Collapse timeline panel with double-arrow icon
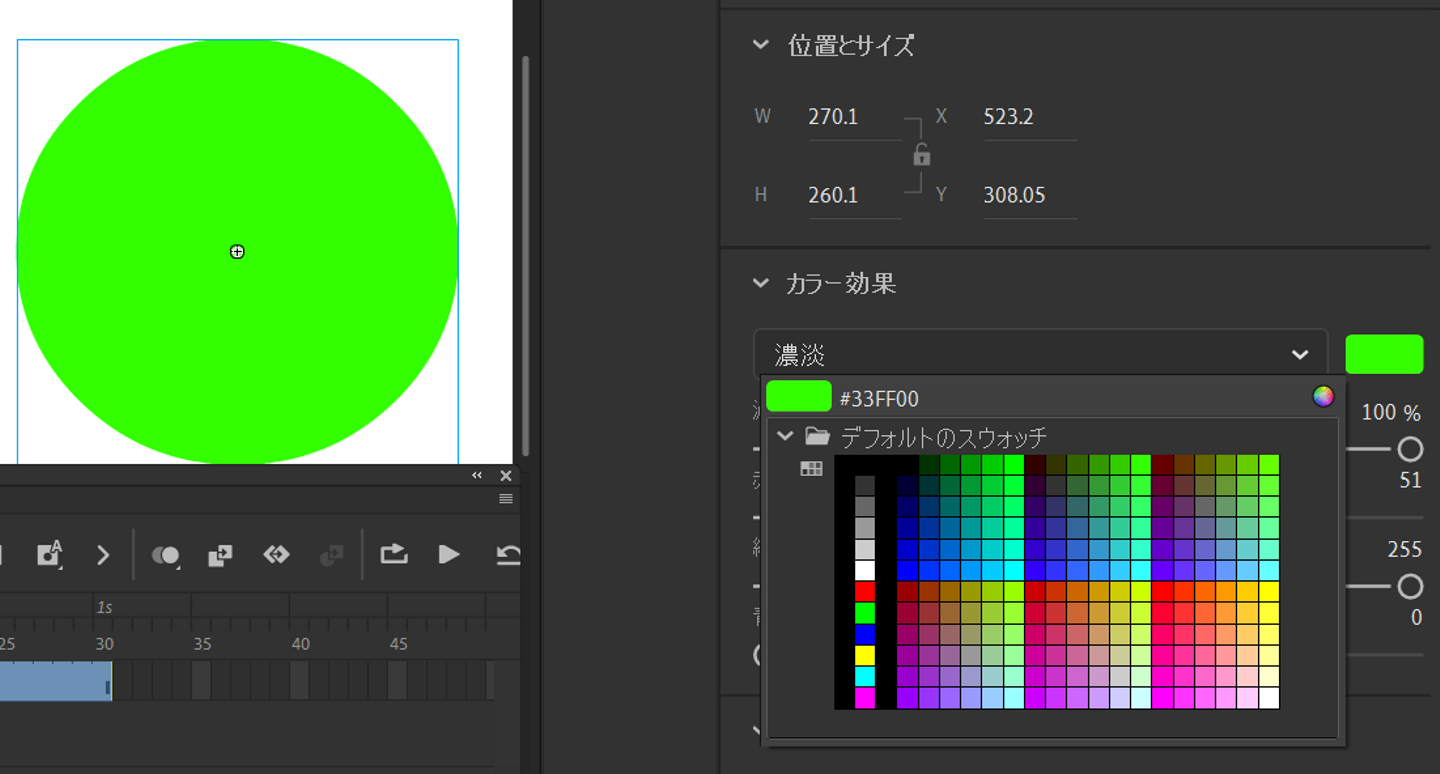The image size is (1440, 774). (477, 476)
